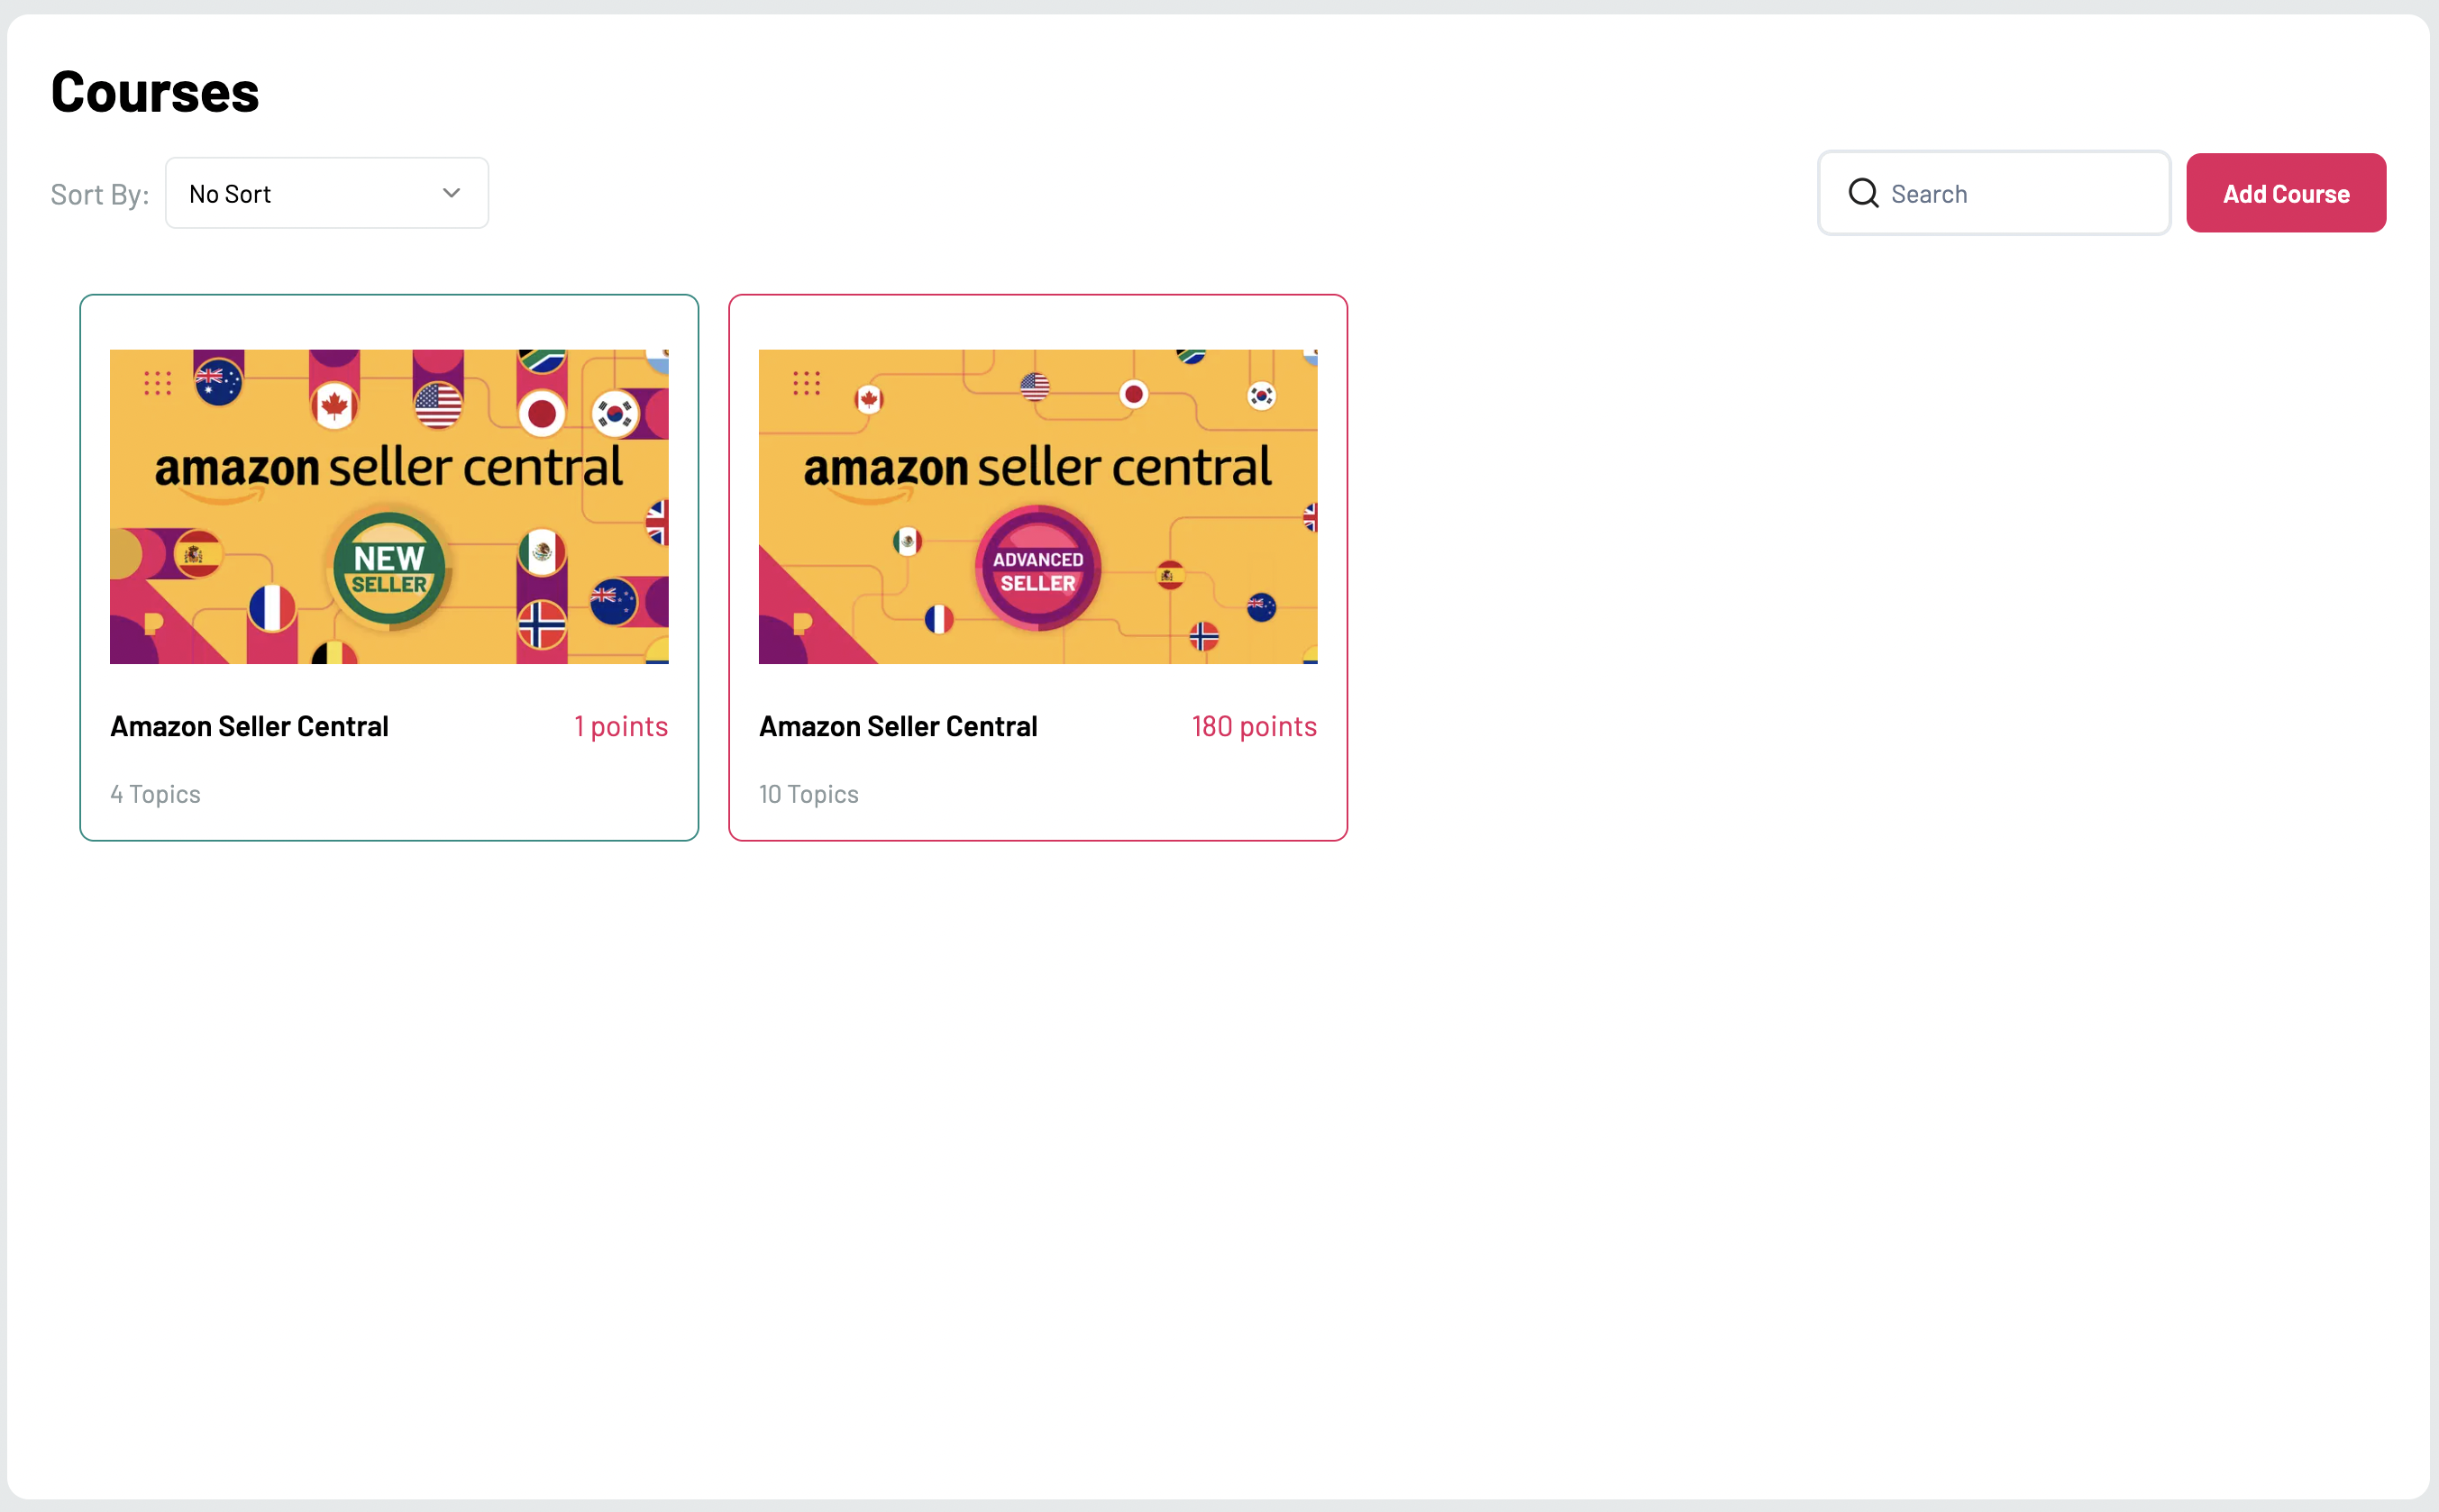Screen dimensions: 2439x1512
Task: Click the pink ADVANCED SELLER badge
Action: [1037, 570]
